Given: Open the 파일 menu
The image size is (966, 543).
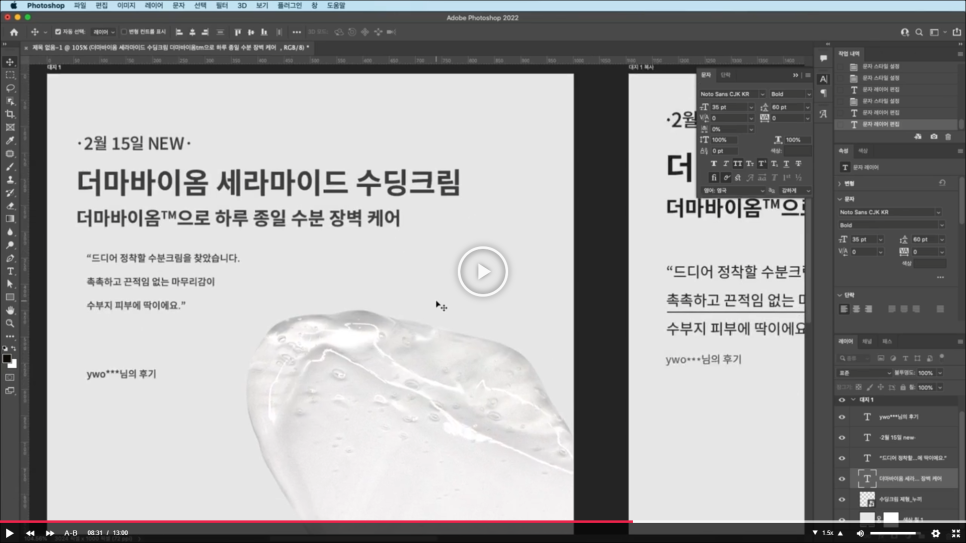Looking at the screenshot, I should (80, 6).
